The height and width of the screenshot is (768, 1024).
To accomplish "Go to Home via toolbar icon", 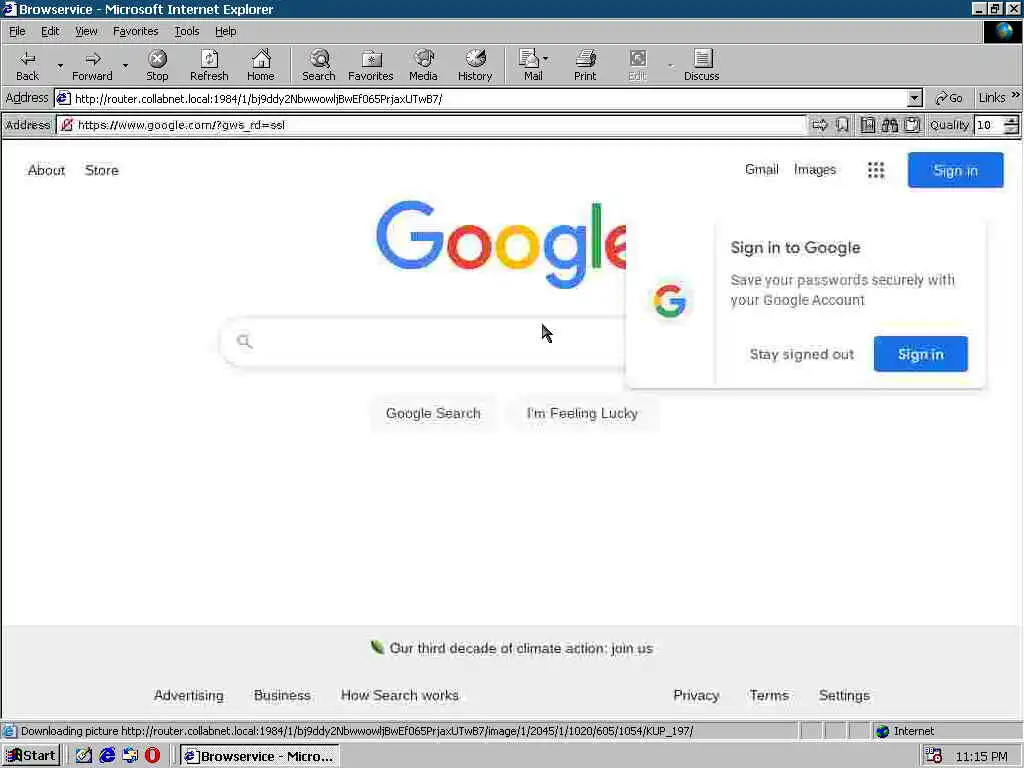I will tap(261, 65).
